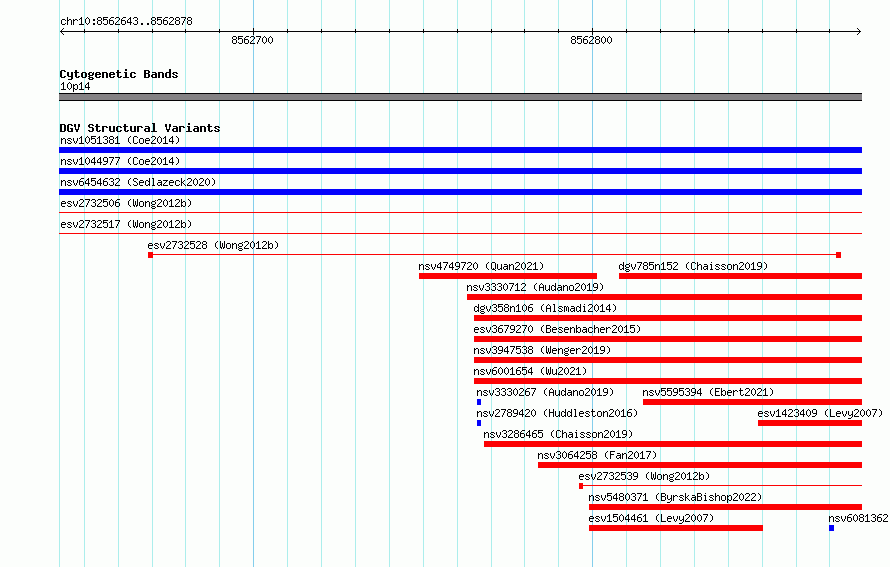Click the left arrow on the ruler
The width and height of the screenshot is (890, 567).
(x=62, y=31)
